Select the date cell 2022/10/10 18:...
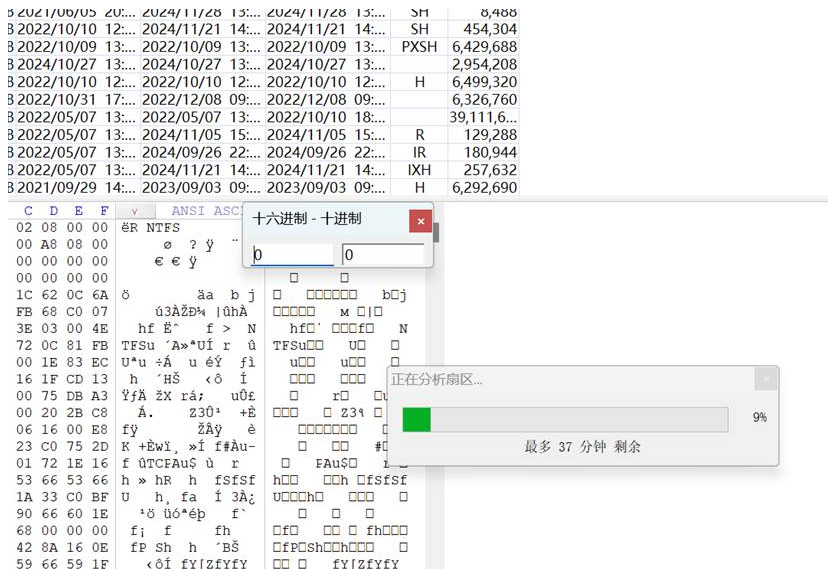This screenshot has height=569, width=828. click(x=326, y=117)
